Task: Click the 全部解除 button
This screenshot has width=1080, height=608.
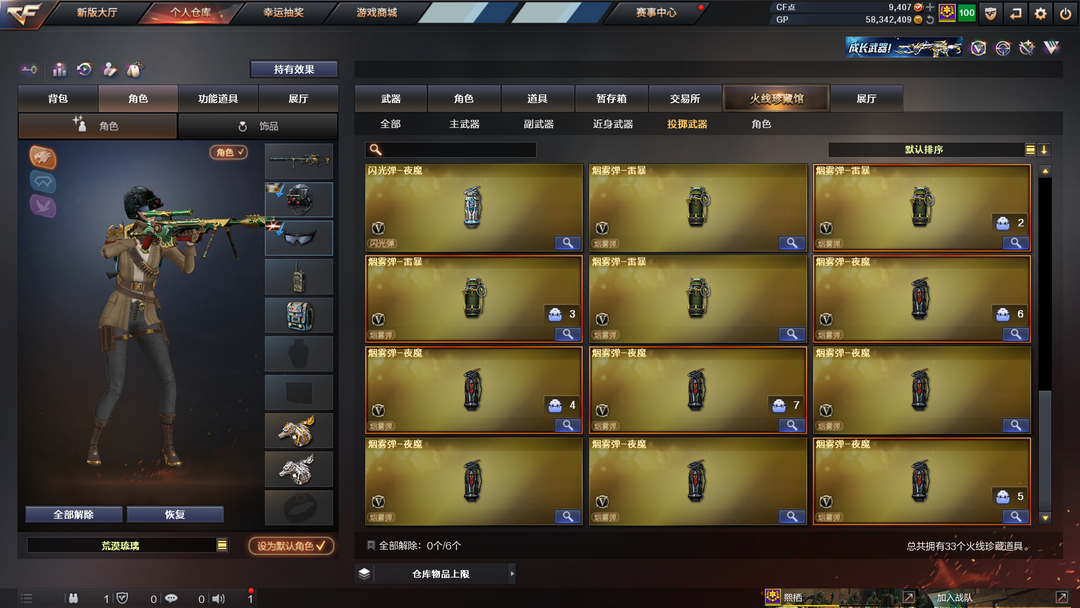Action: click(74, 514)
